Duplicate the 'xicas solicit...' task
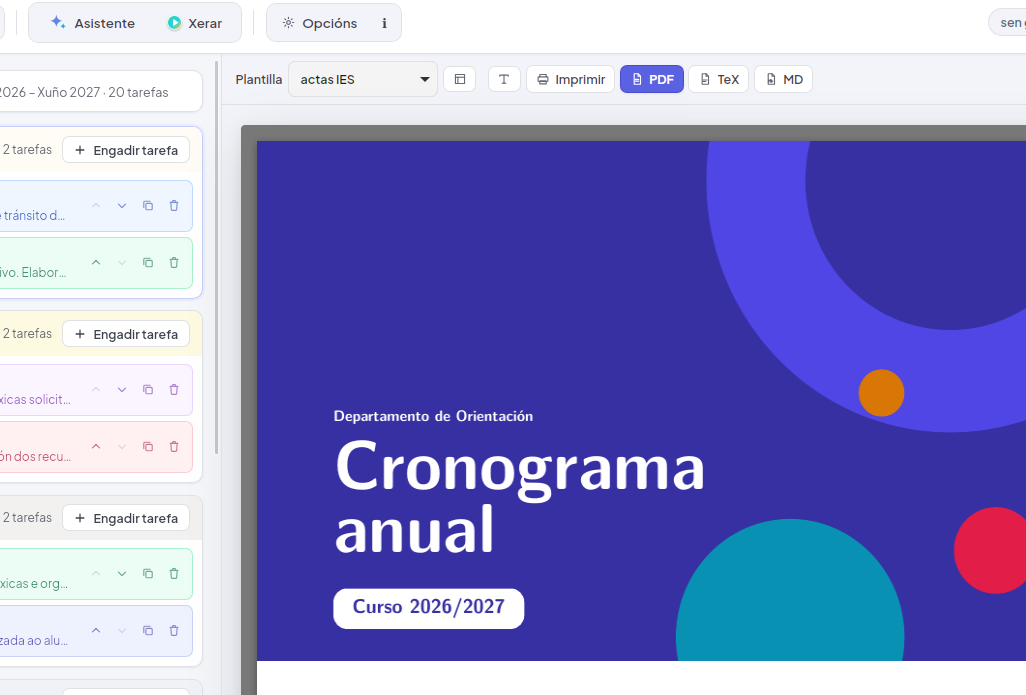The image size is (1026, 695). click(148, 389)
